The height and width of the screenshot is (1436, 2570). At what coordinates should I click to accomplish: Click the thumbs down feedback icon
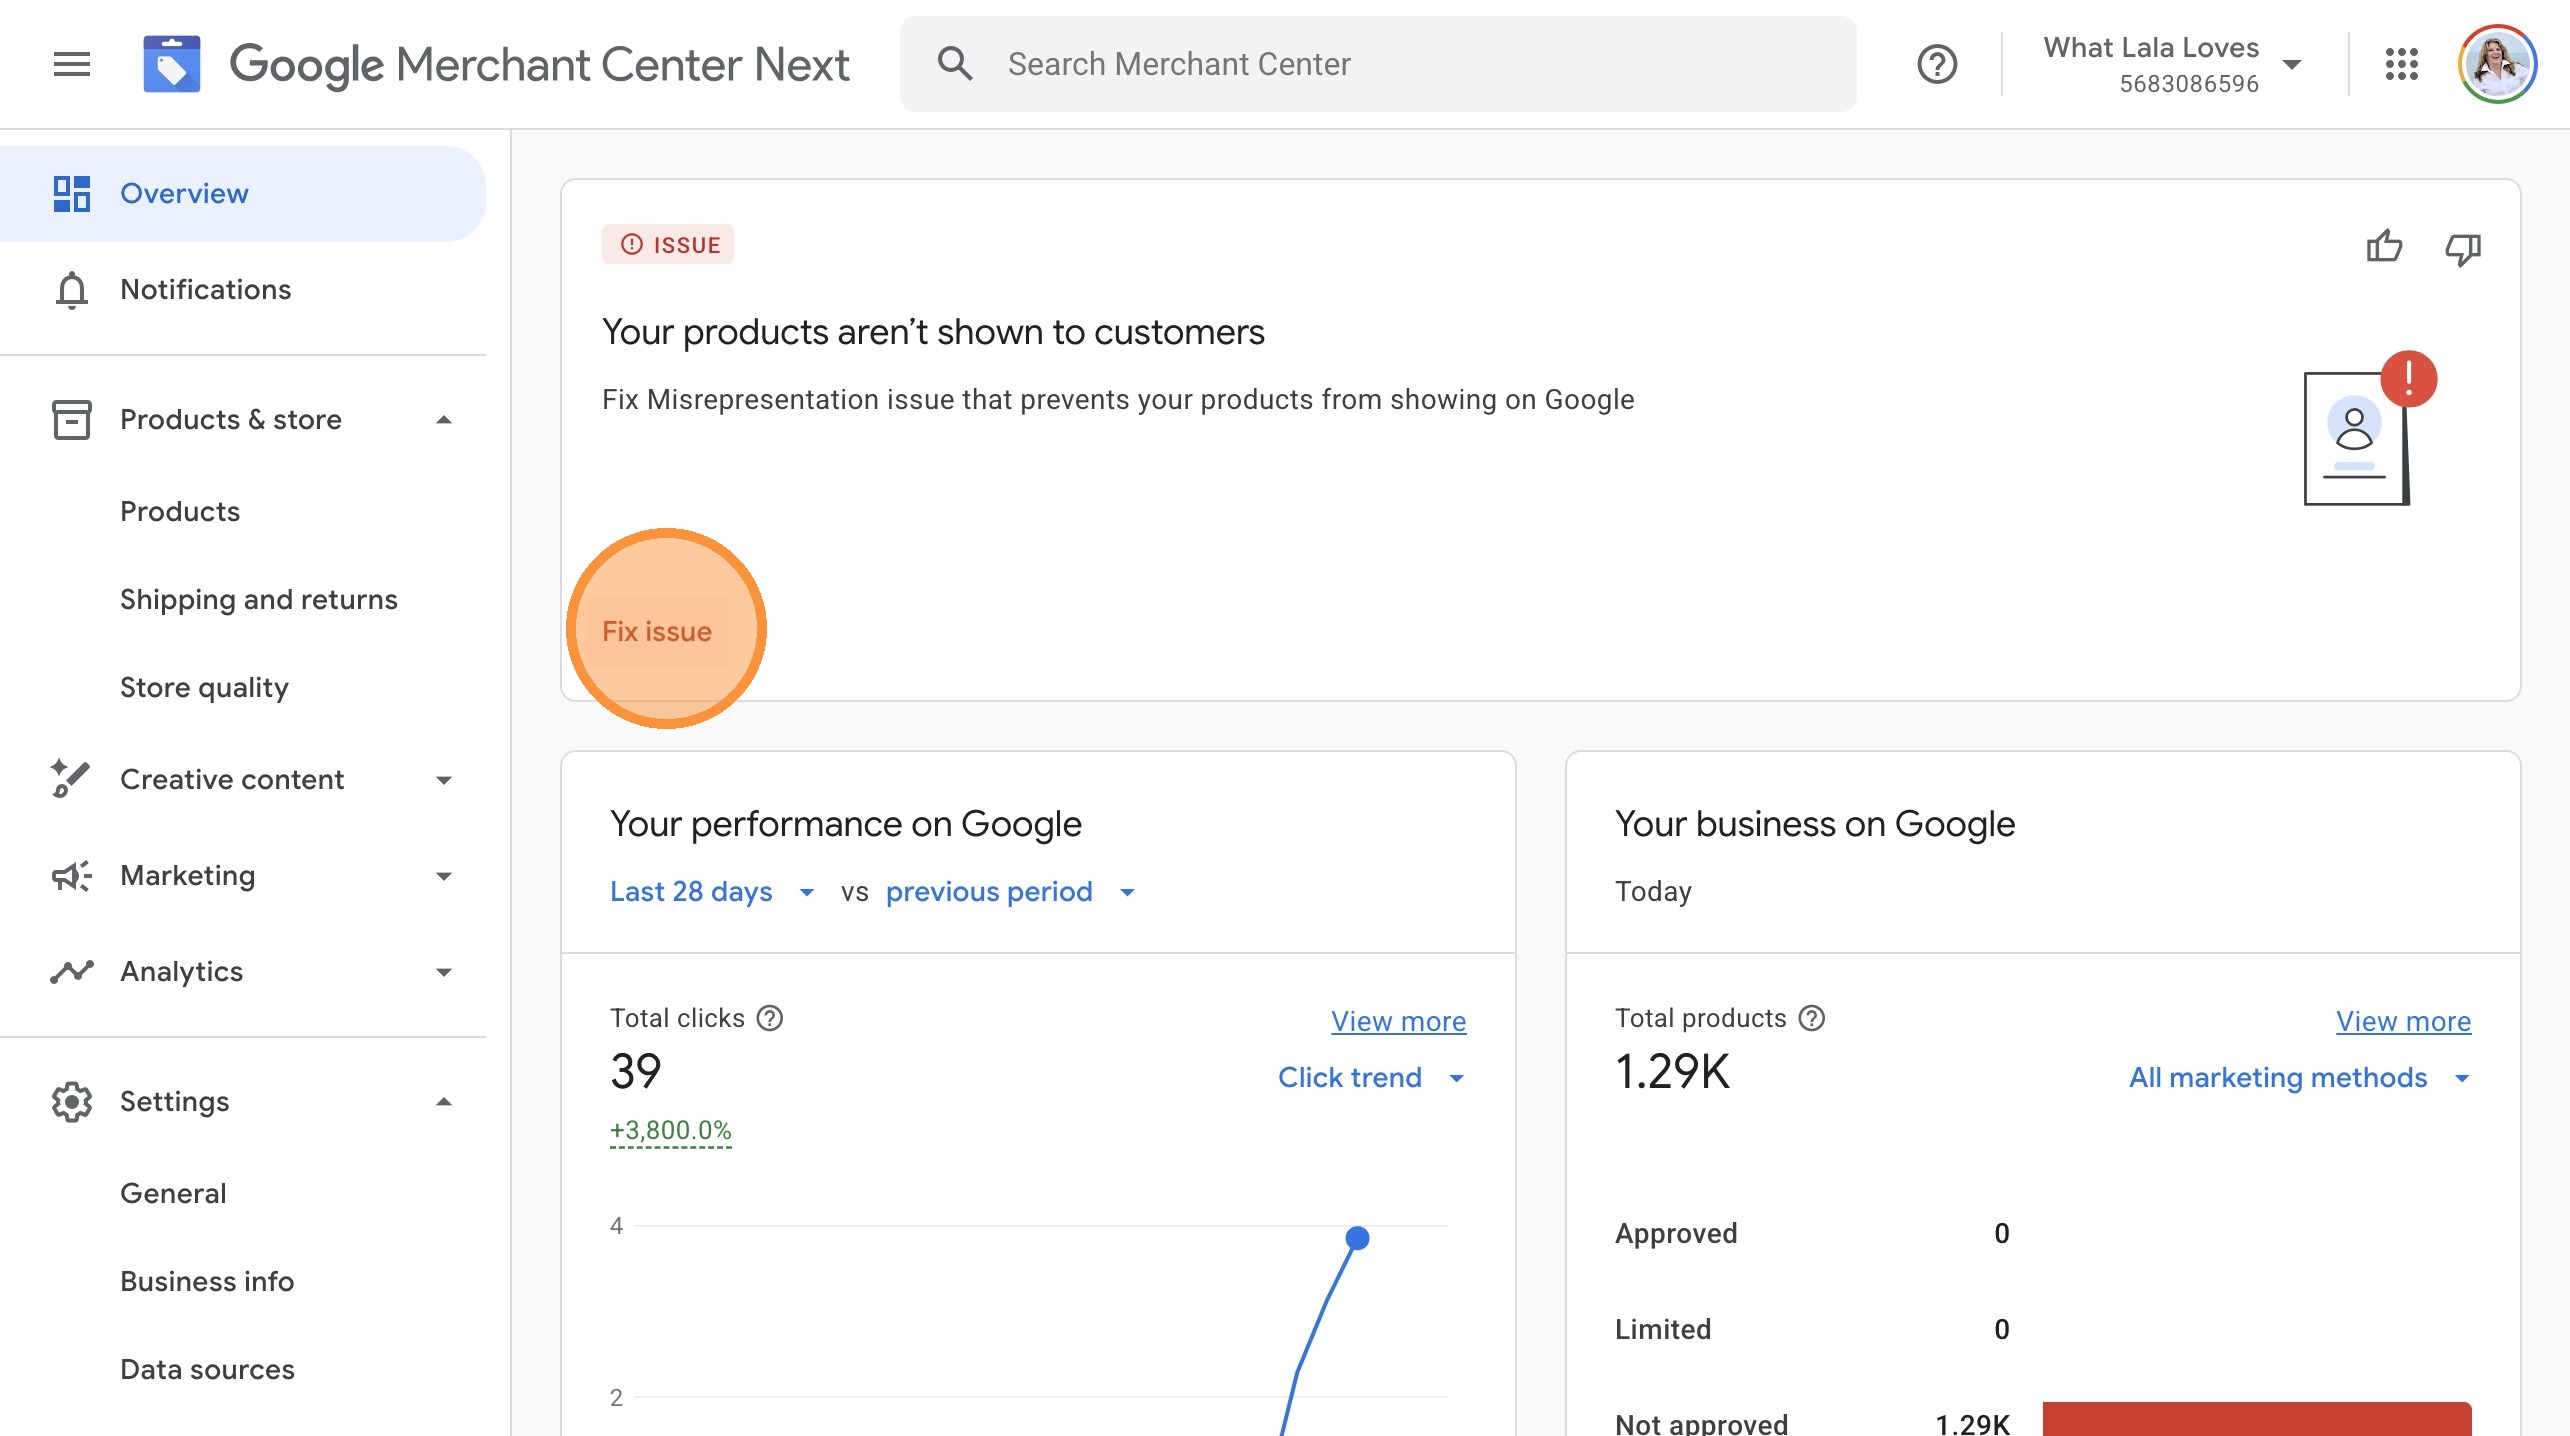tap(2463, 248)
